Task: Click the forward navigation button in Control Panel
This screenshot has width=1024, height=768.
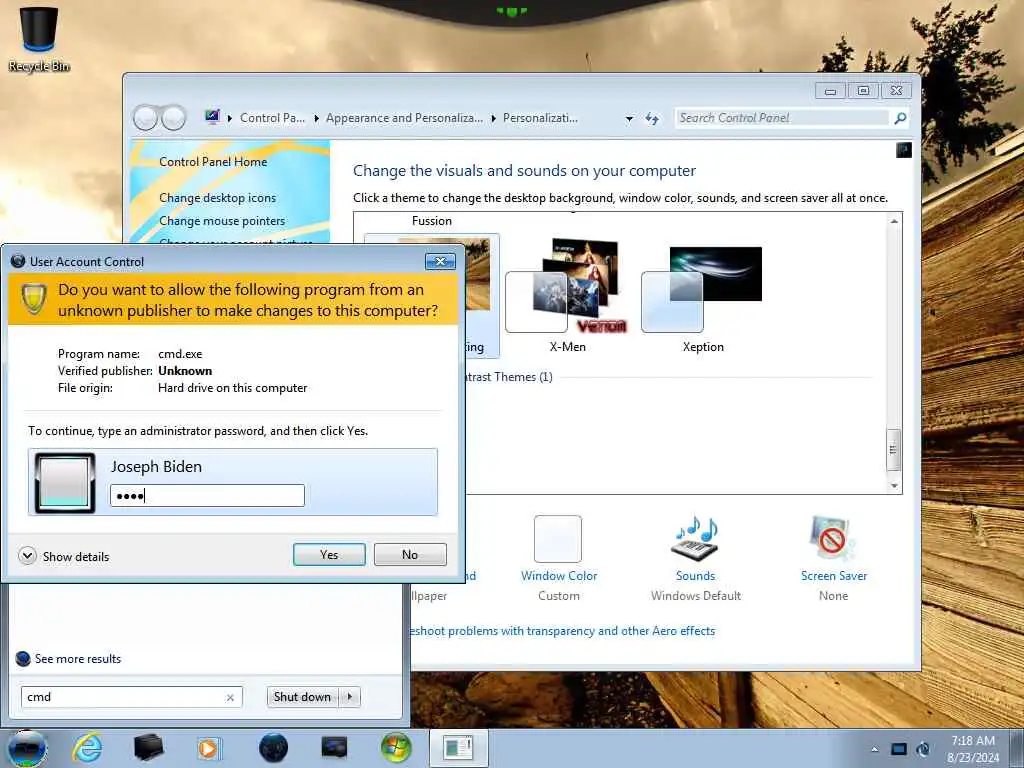Action: pyautogui.click(x=174, y=118)
